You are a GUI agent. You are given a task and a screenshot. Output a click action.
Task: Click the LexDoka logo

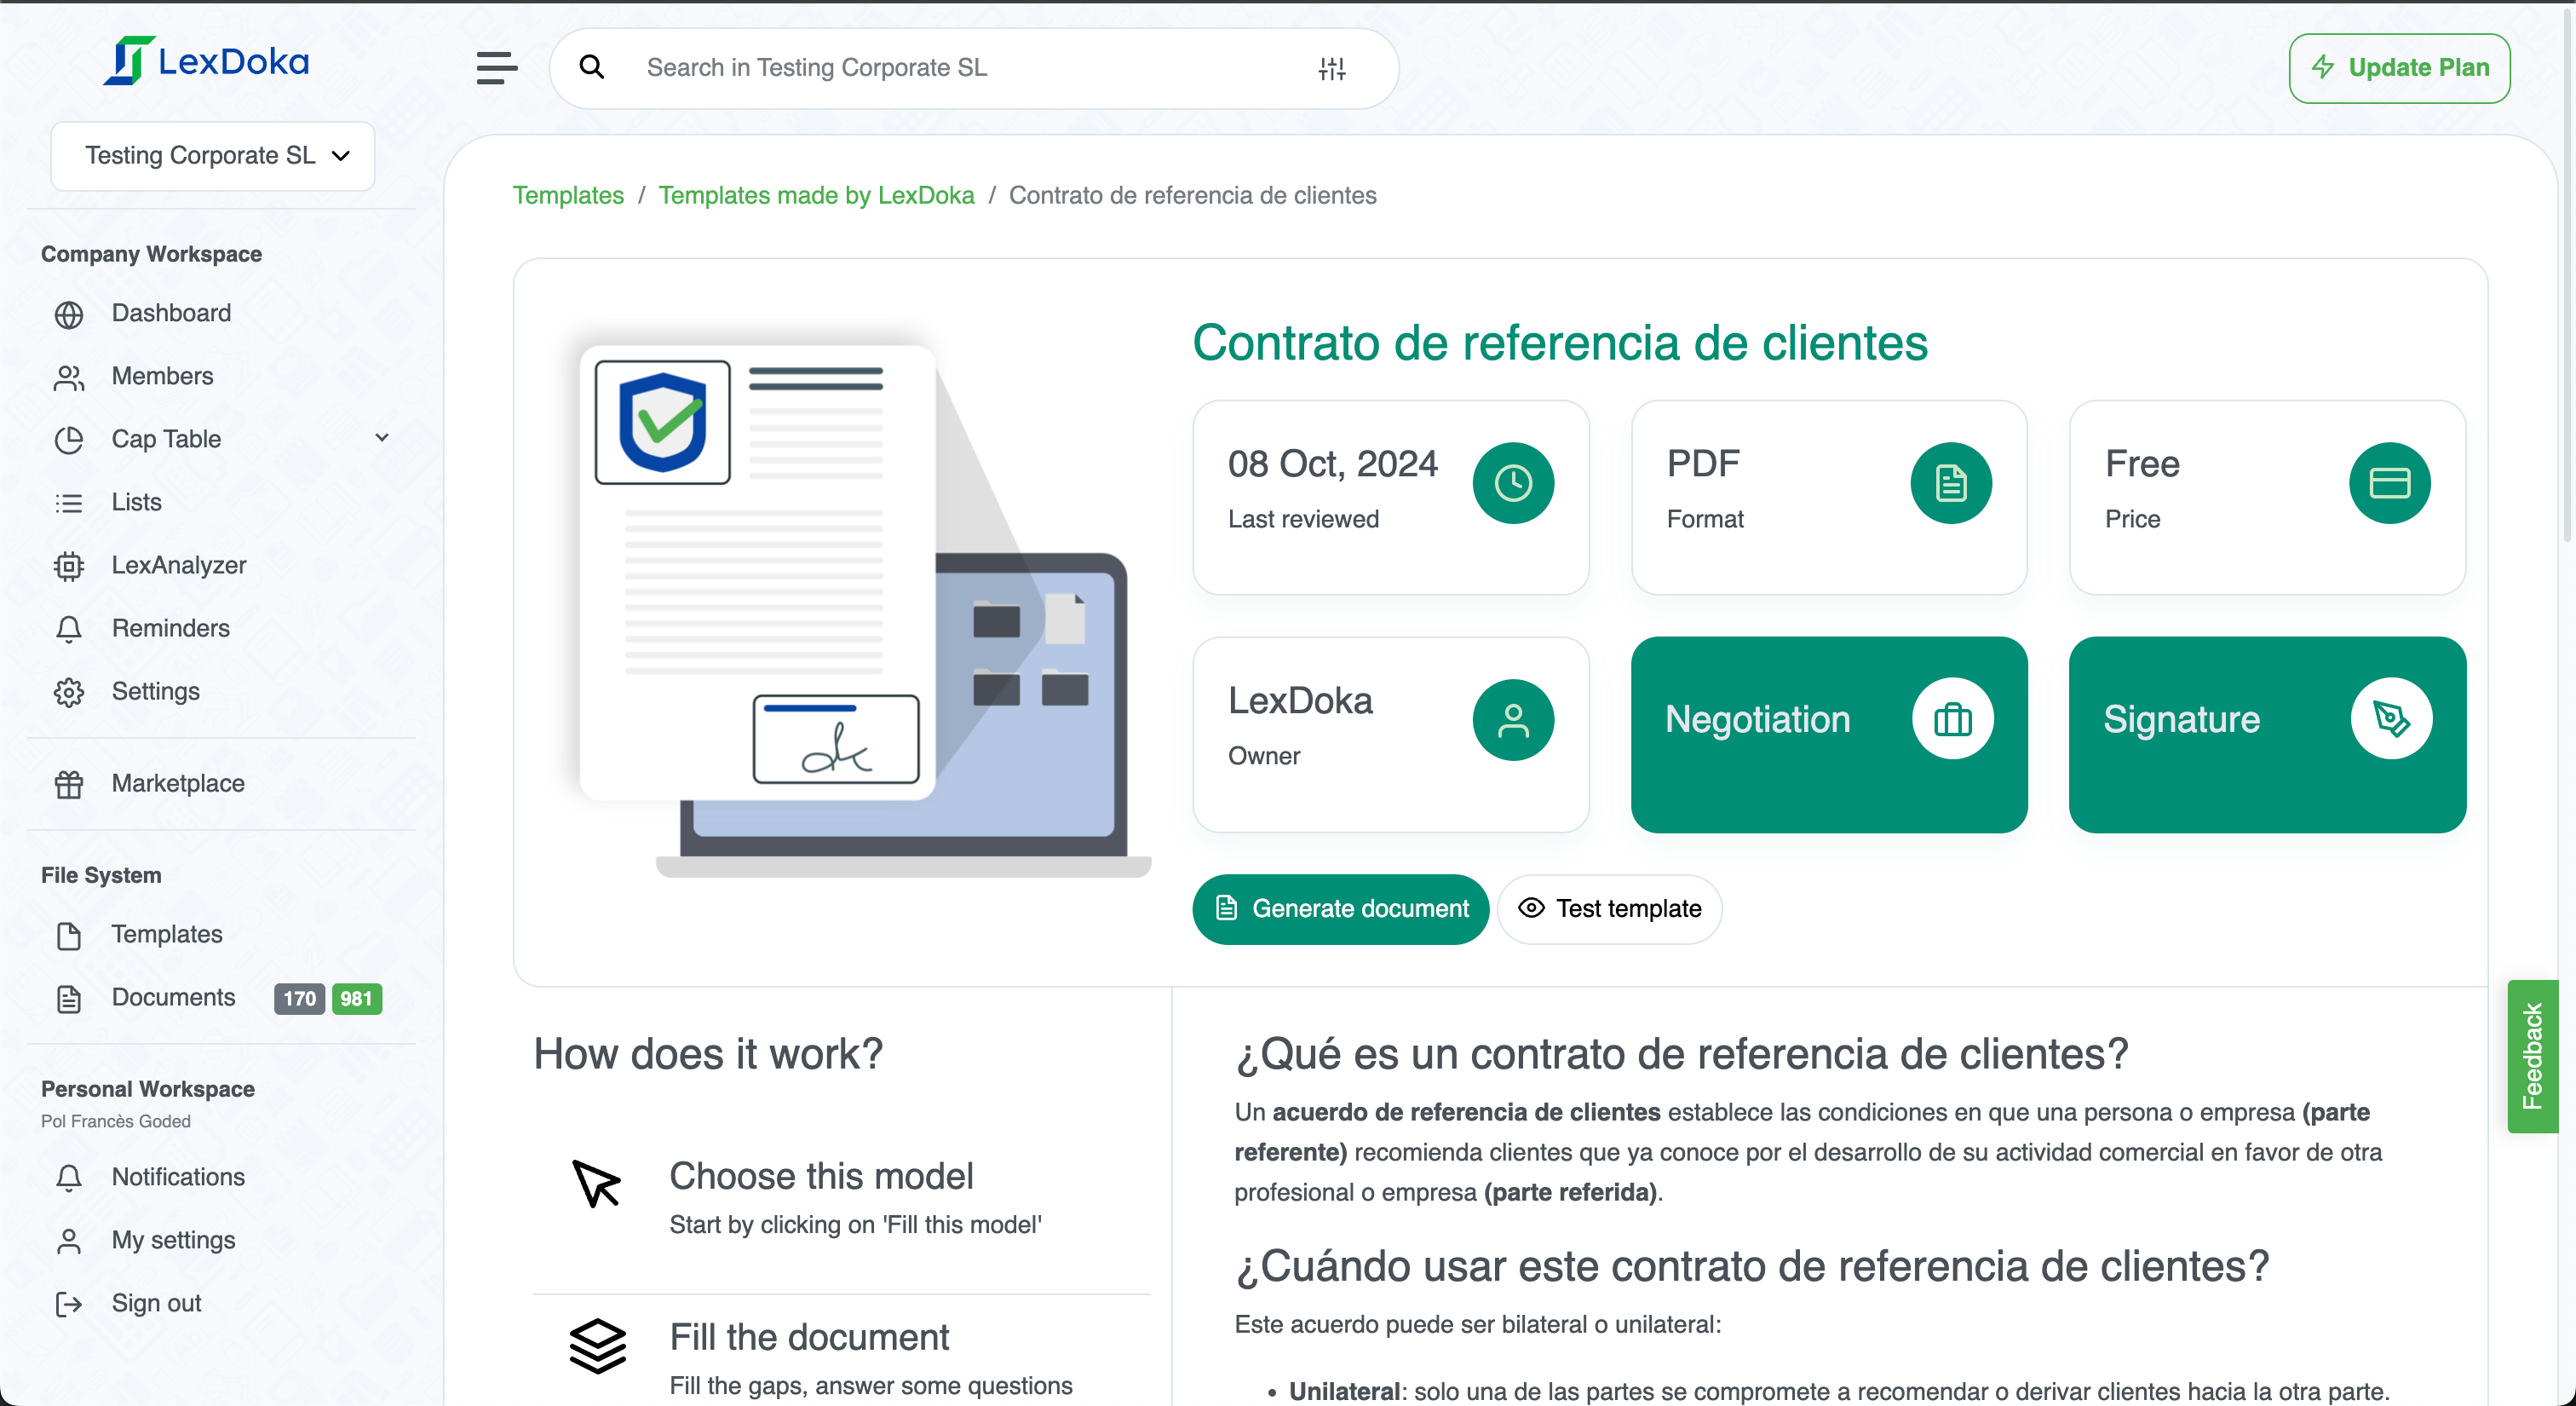click(207, 61)
